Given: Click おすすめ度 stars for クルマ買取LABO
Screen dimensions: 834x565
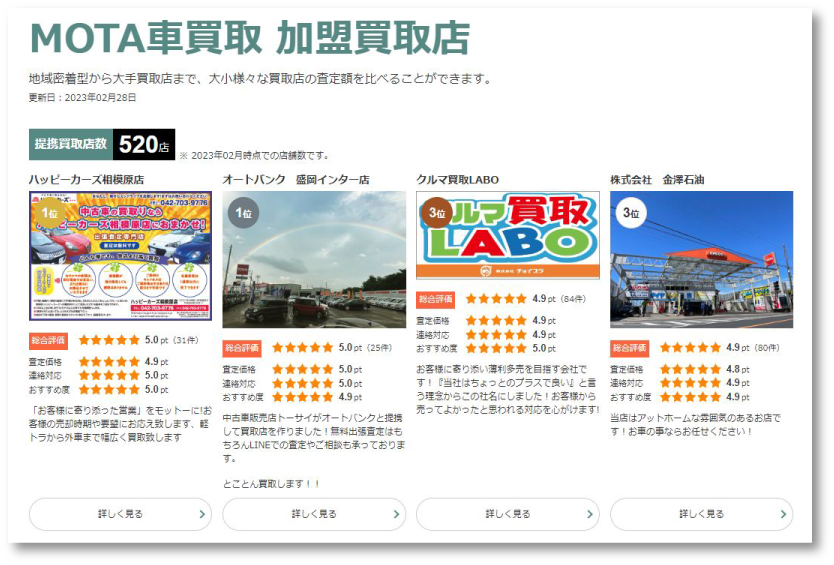Looking at the screenshot, I should [496, 348].
